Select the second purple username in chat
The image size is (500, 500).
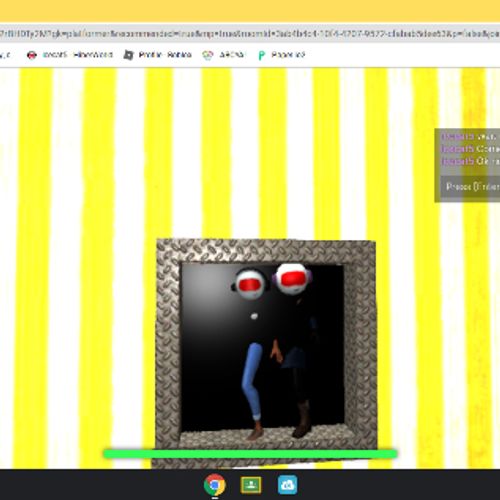tap(458, 149)
